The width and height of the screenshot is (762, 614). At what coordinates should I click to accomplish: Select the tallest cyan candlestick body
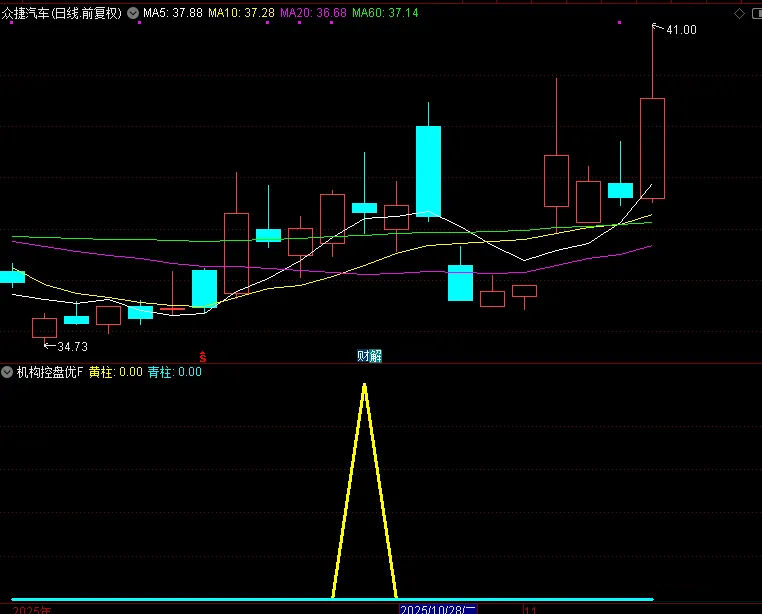point(429,171)
